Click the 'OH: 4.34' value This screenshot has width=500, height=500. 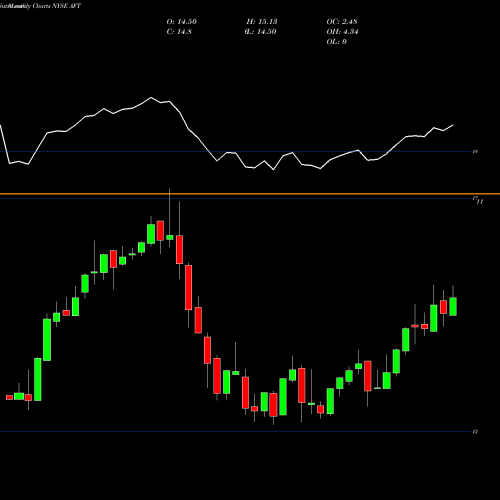point(342,32)
